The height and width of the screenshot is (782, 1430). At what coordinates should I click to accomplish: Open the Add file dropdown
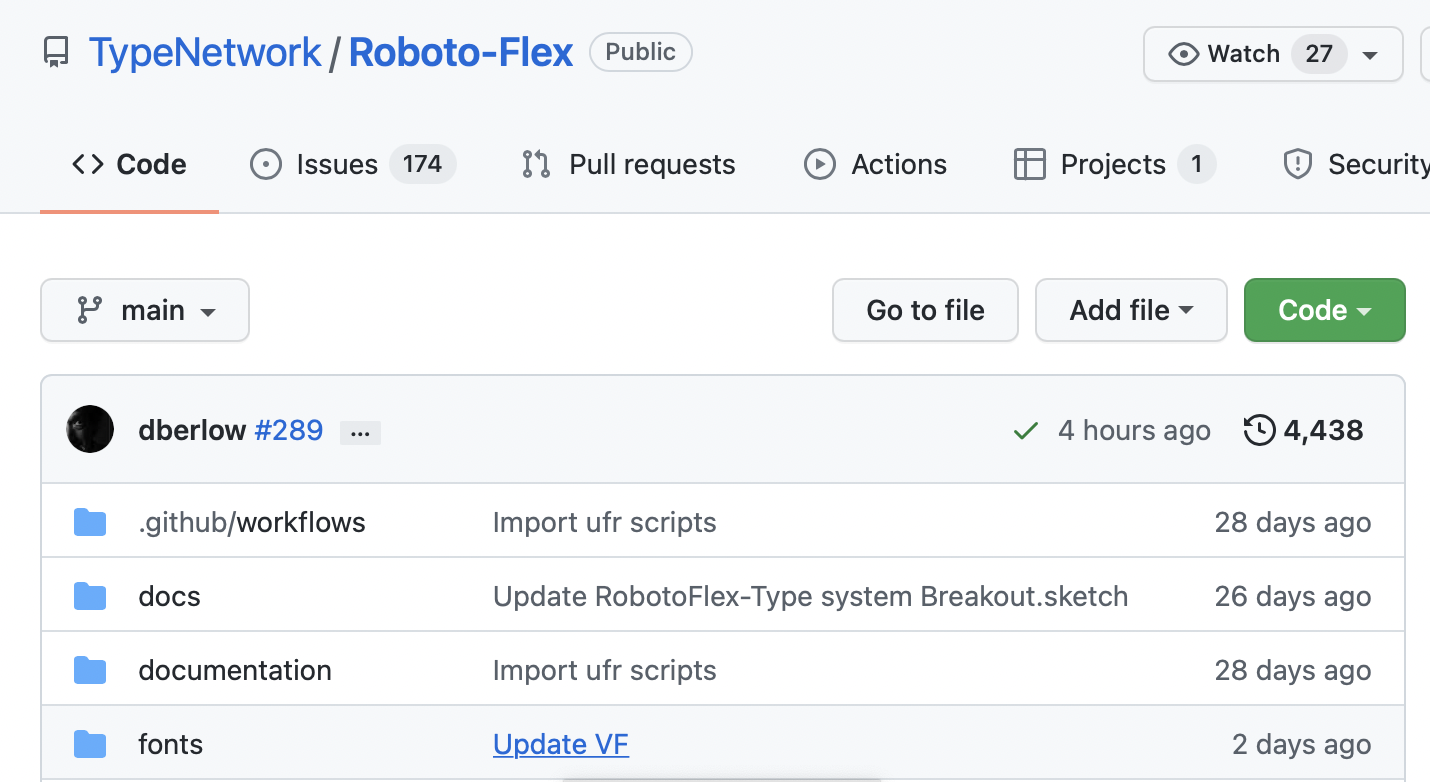[x=1131, y=310]
